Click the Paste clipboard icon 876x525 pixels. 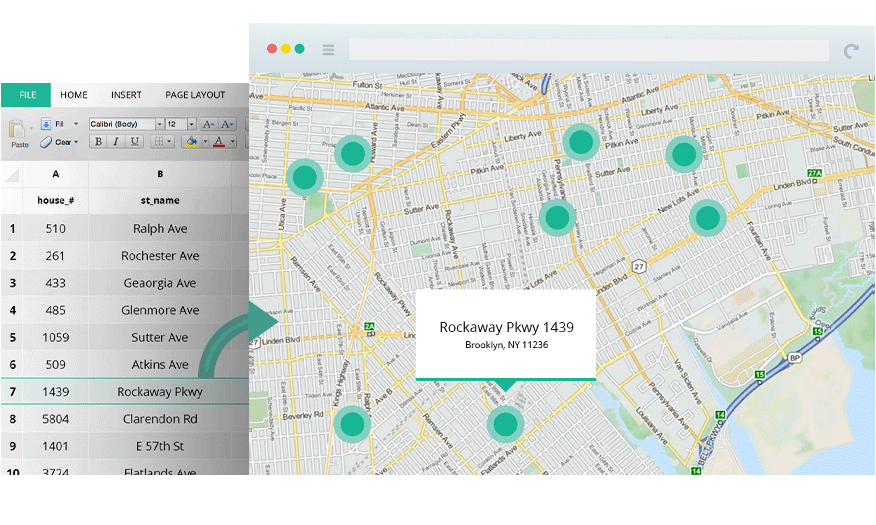[x=17, y=128]
